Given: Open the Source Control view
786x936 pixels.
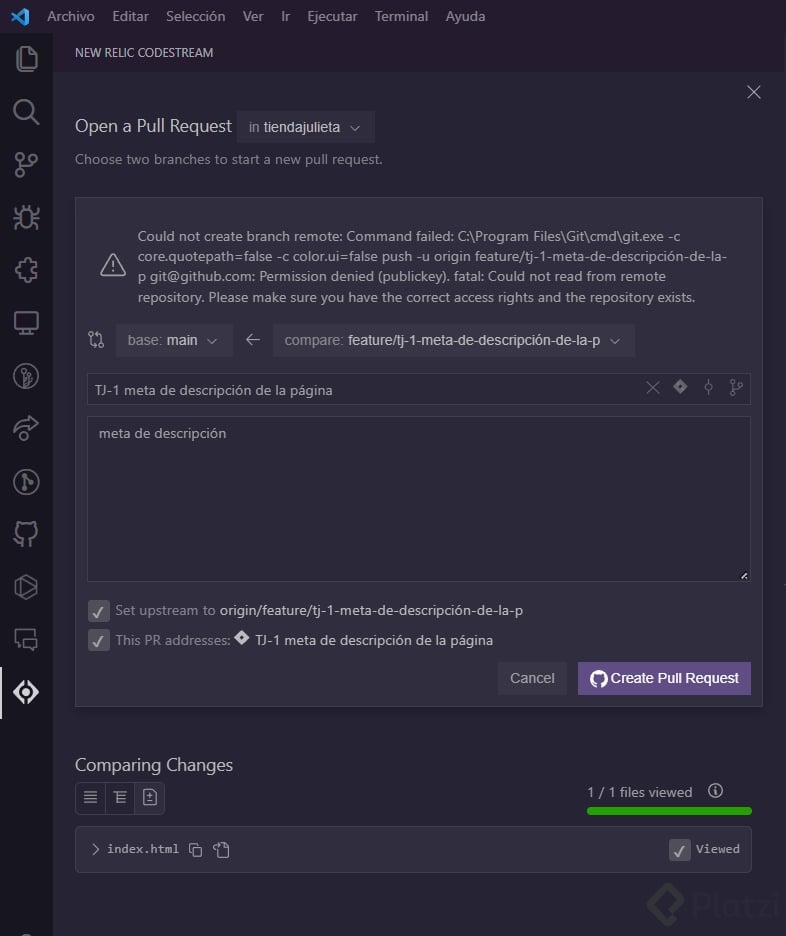Looking at the screenshot, I should [27, 165].
